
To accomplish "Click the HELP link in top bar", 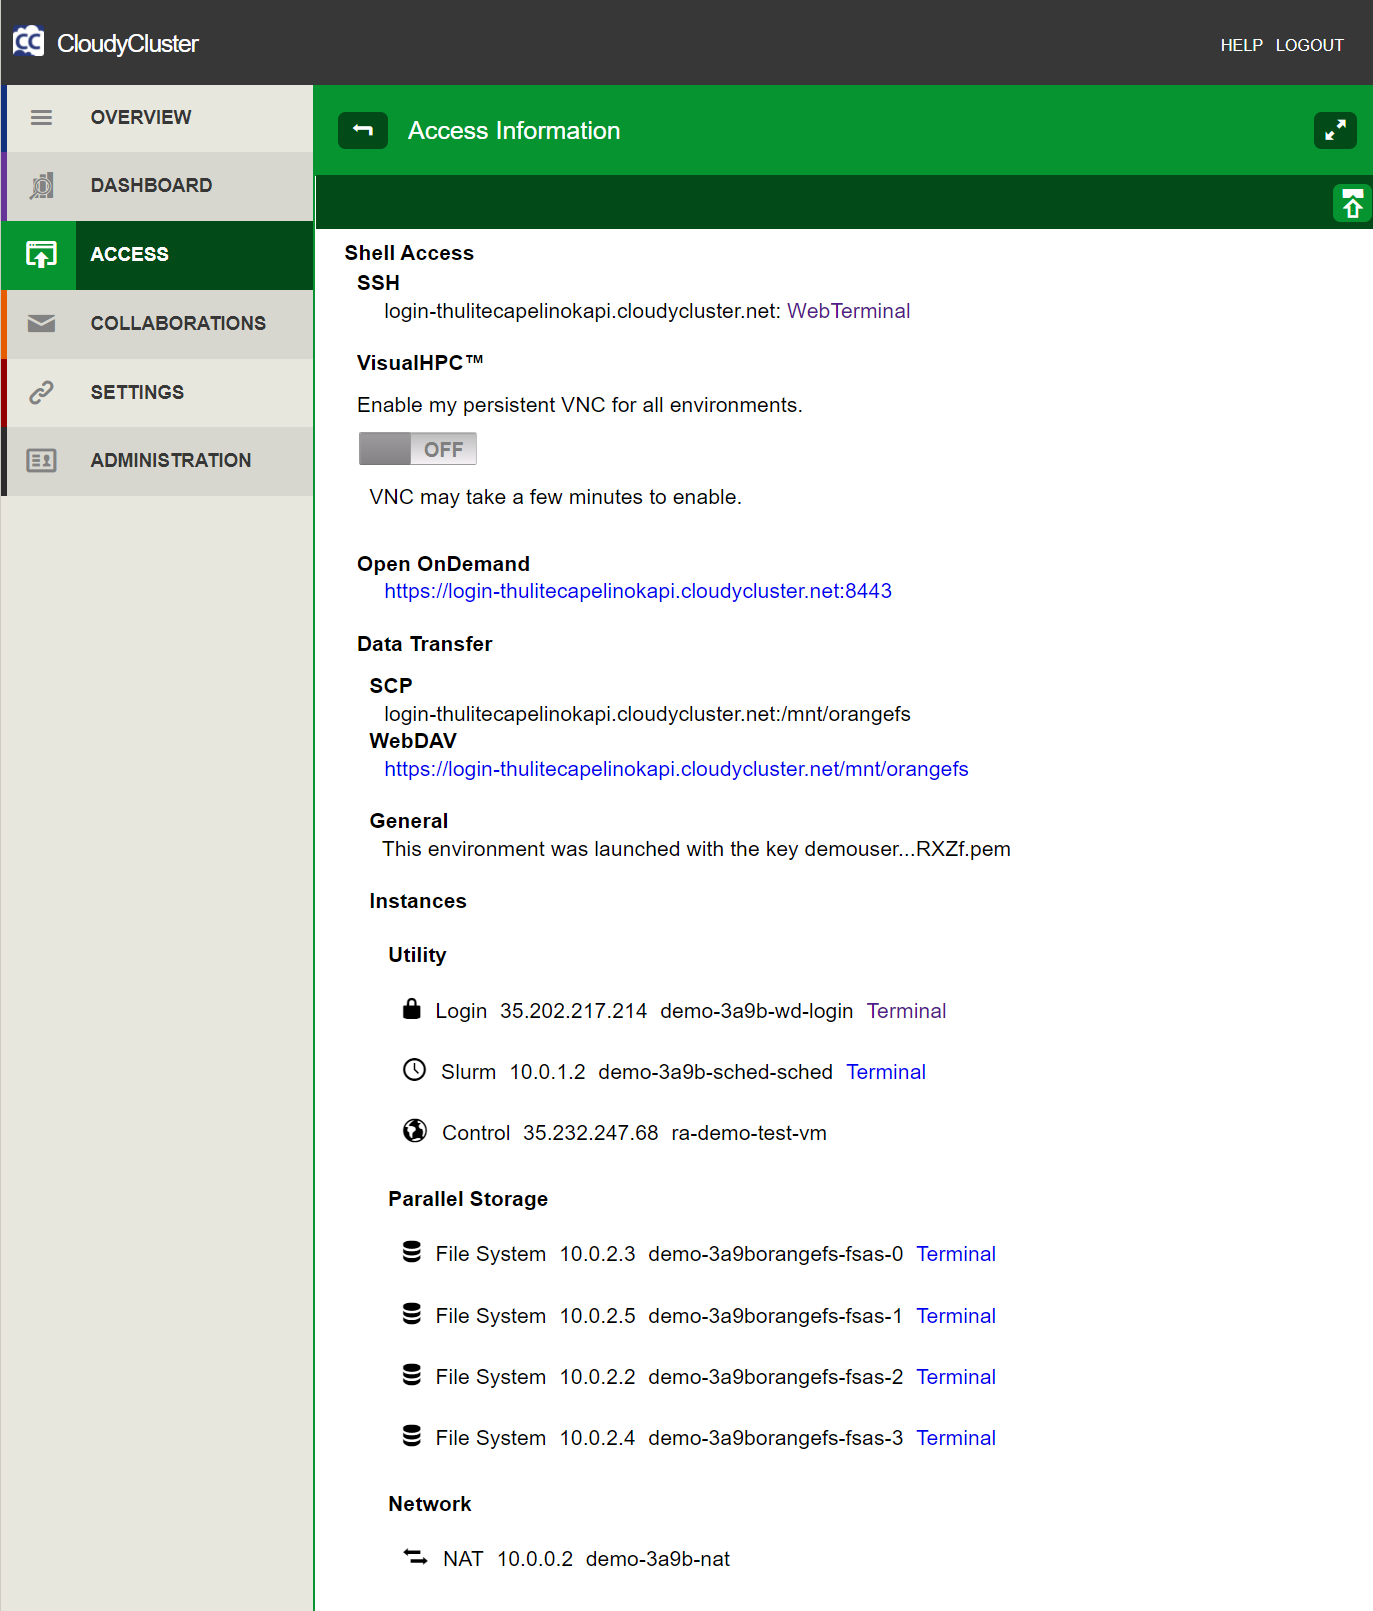I will click(1241, 45).
